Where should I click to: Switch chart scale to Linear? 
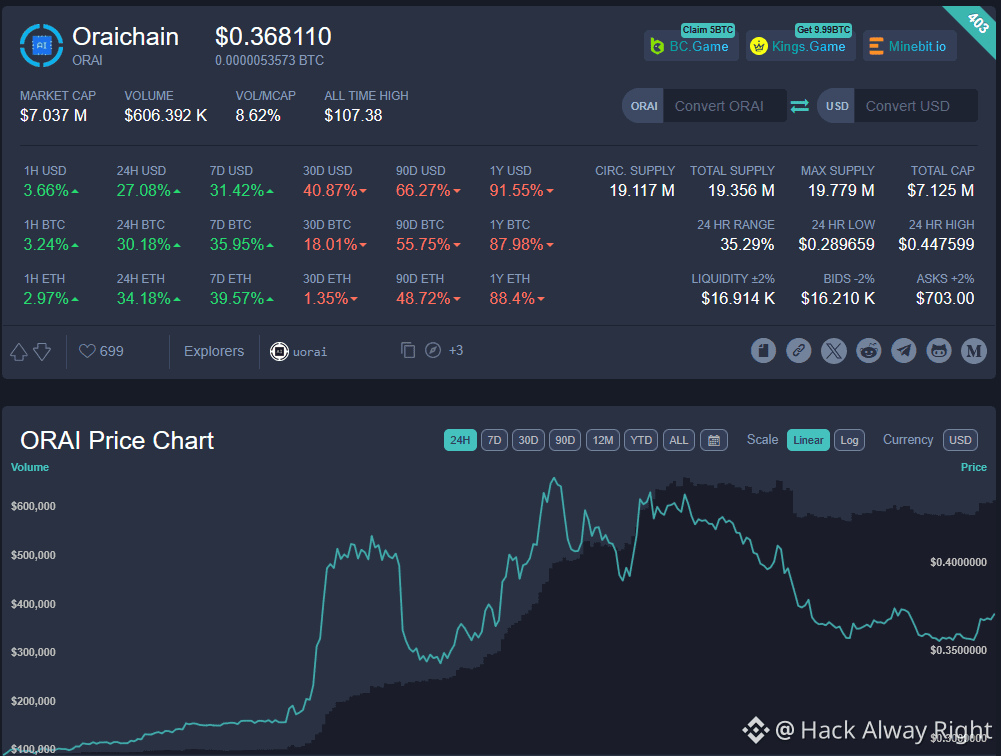(808, 440)
